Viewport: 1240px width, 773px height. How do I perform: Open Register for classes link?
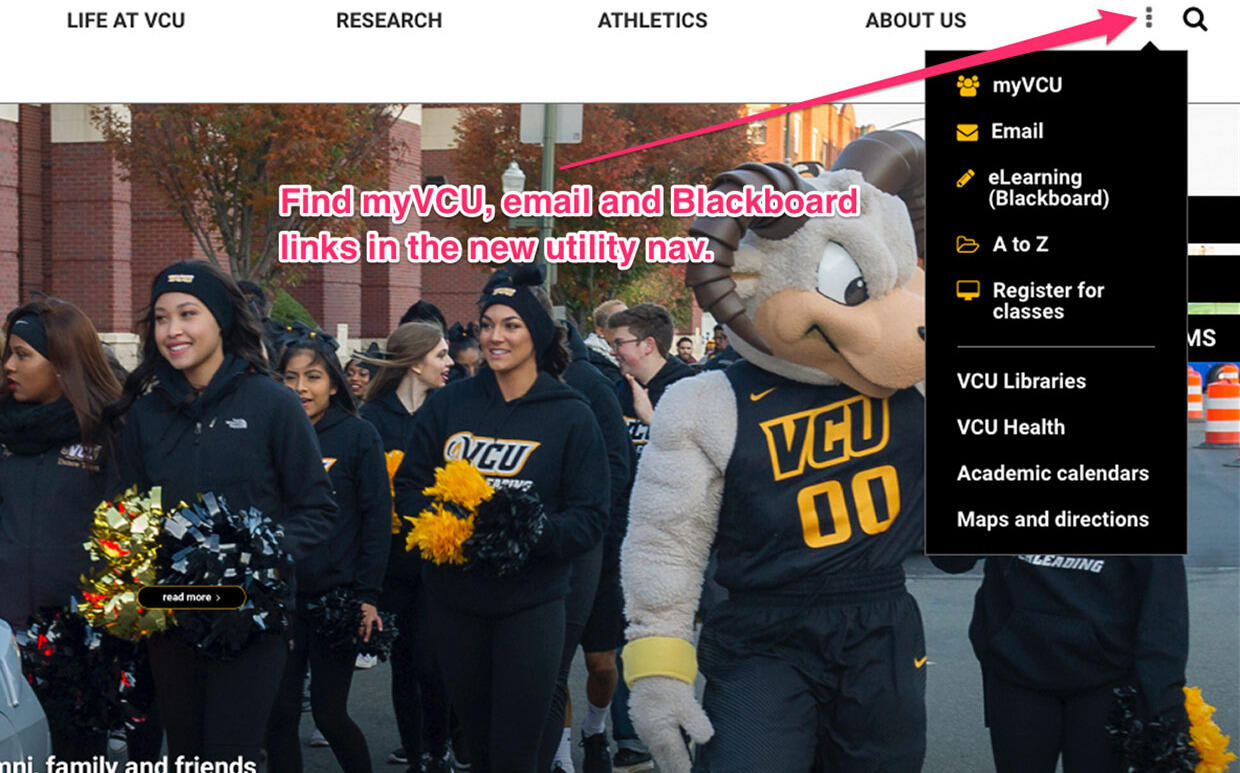[x=1048, y=301]
